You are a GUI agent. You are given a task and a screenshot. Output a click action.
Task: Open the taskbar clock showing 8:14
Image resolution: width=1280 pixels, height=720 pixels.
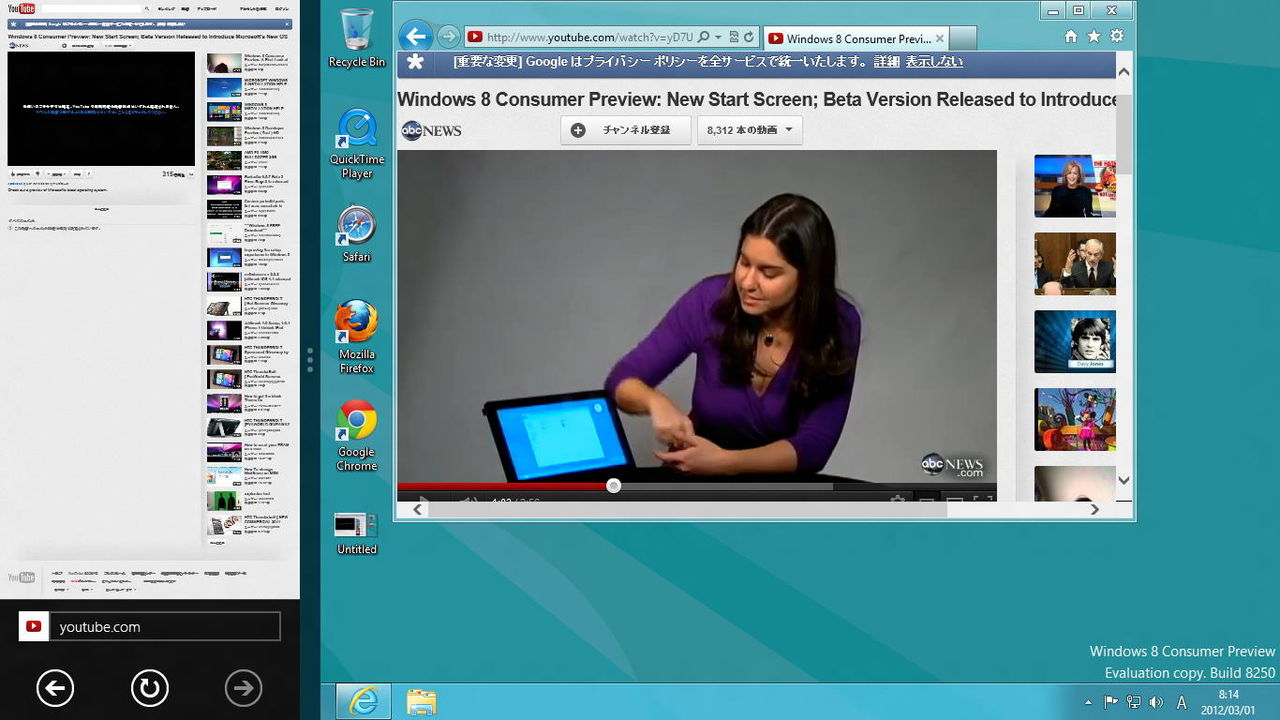[1229, 702]
